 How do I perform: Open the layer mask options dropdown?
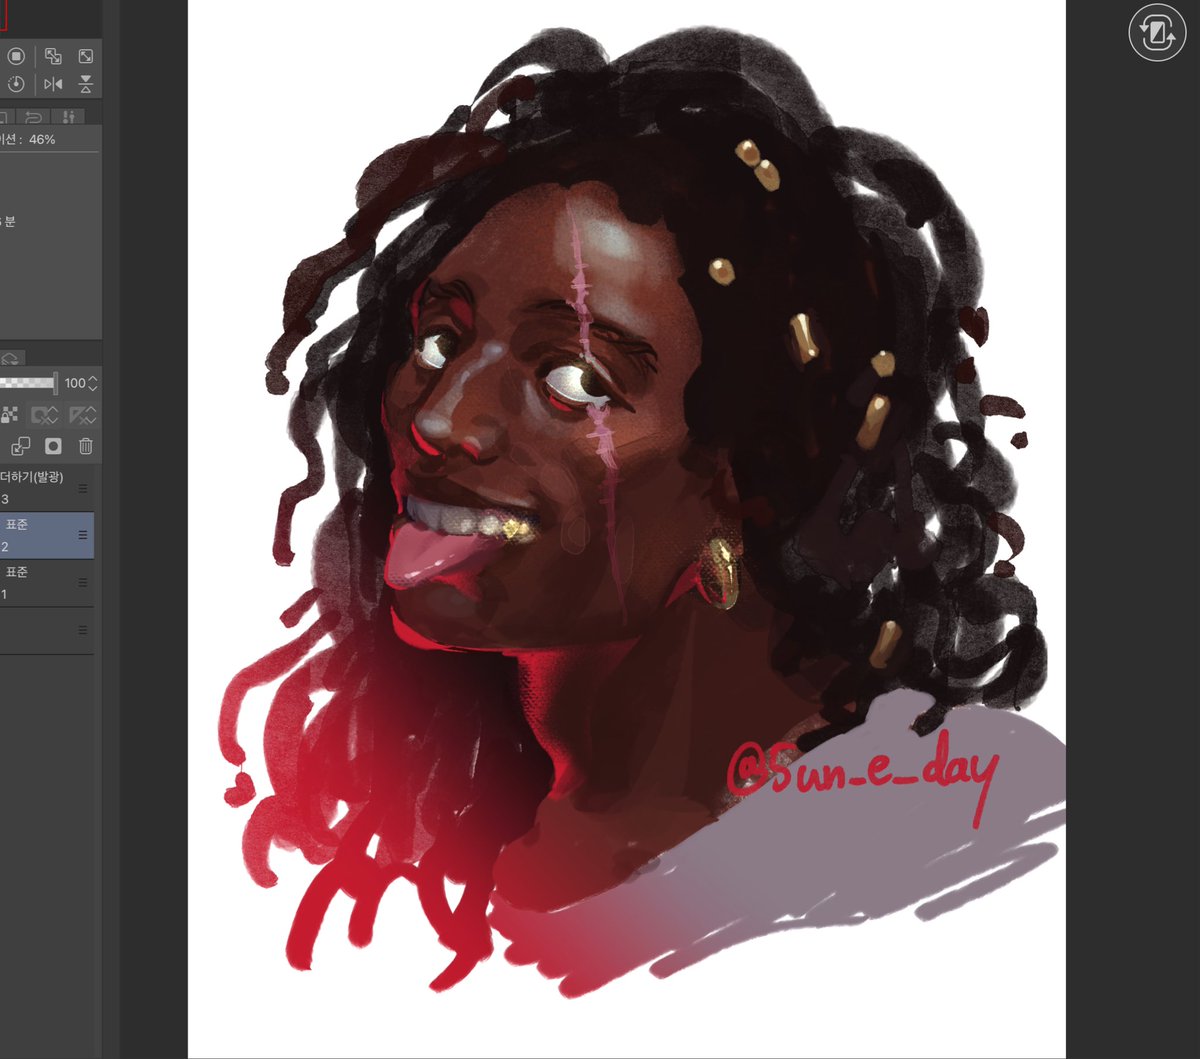pos(44,414)
